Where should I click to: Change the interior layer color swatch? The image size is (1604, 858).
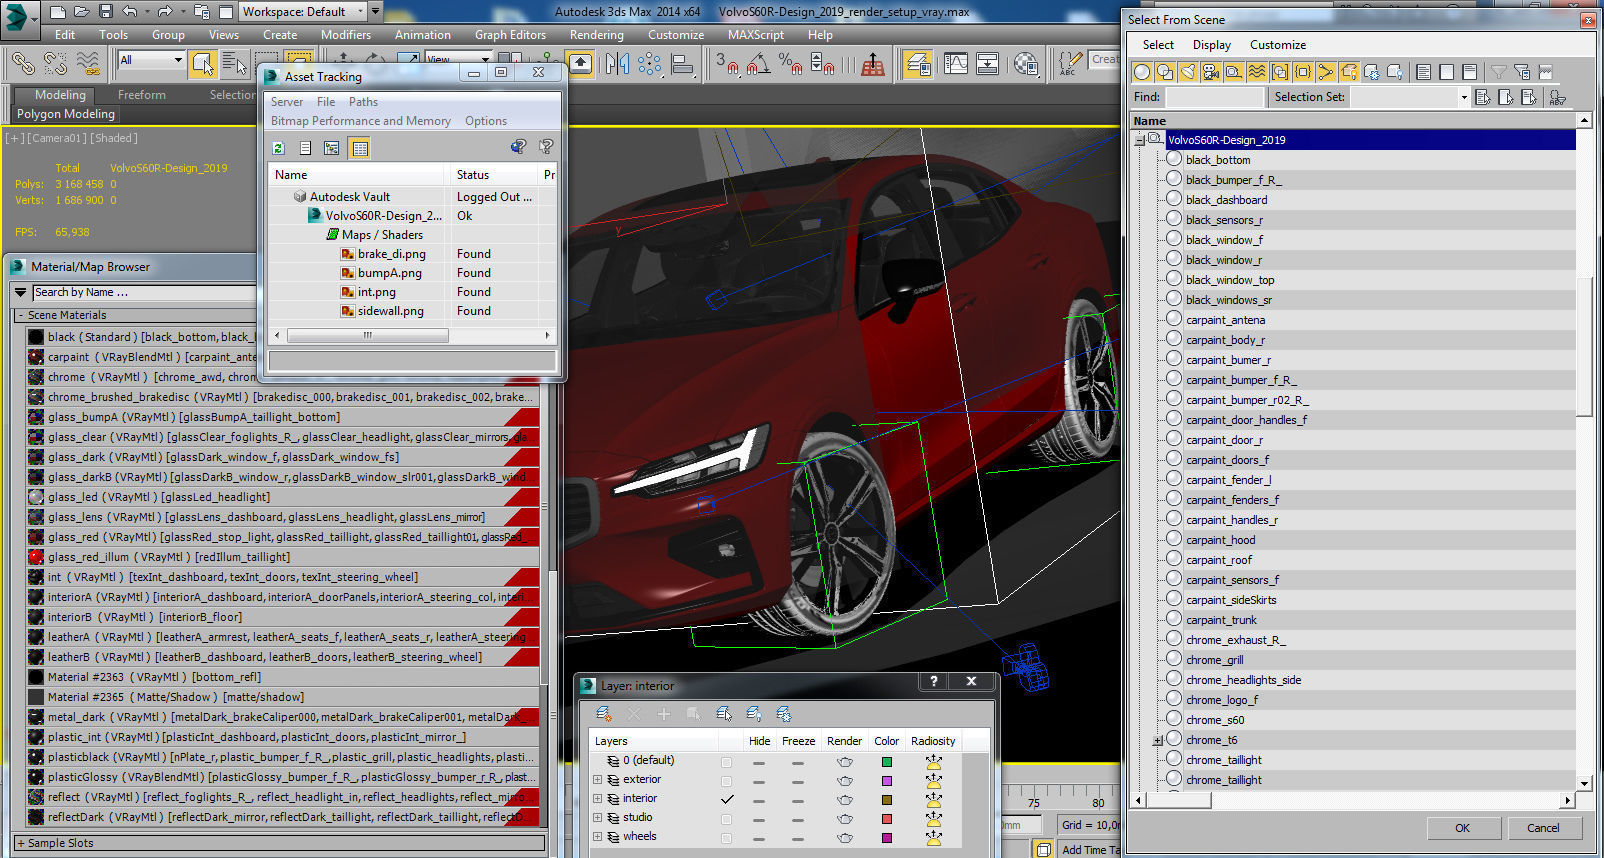coord(886,799)
